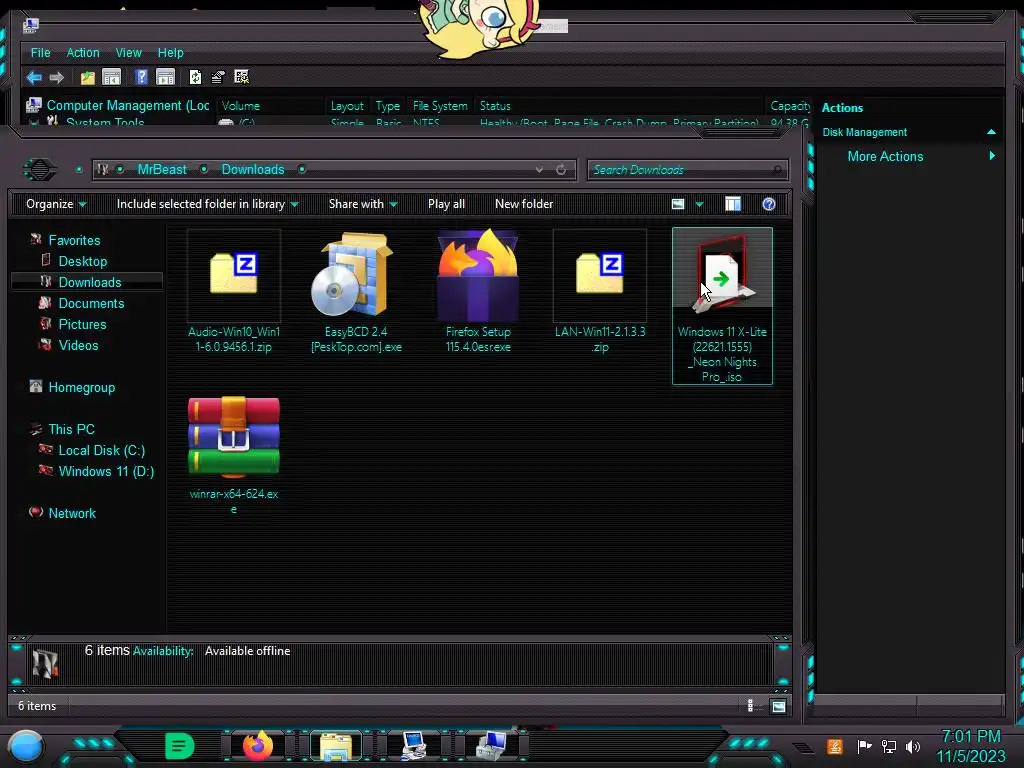Click the Change your view icon
The image size is (1024, 768).
(678, 204)
